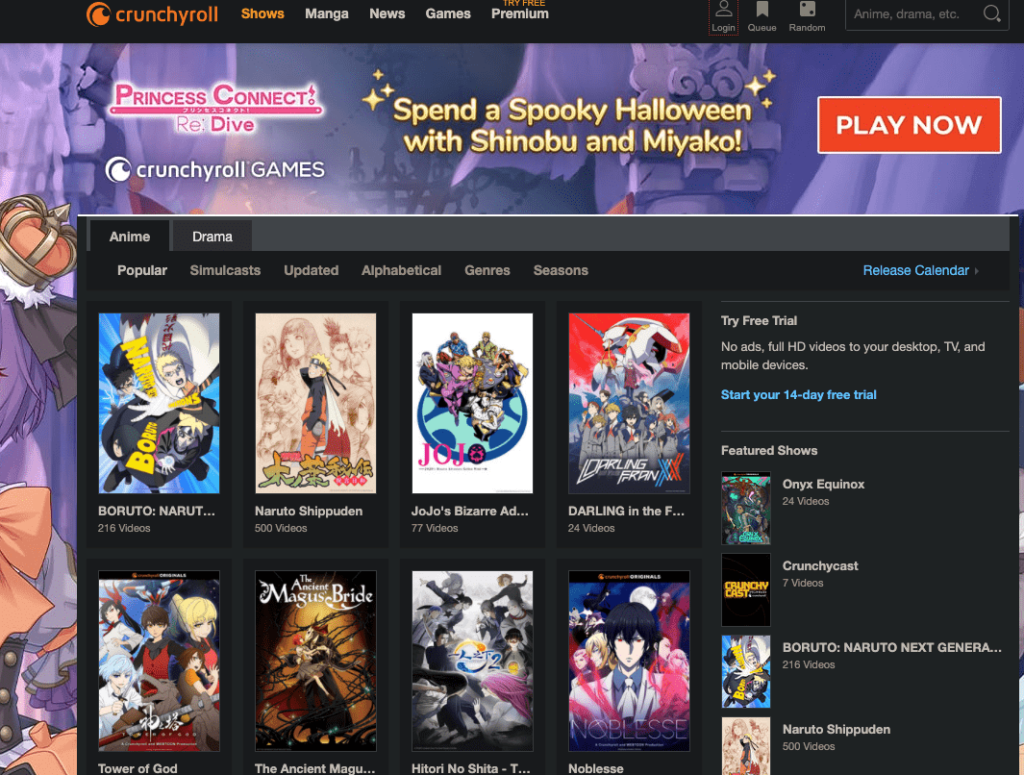Screen dimensions: 1024x775
Task: Open the Manga menu item
Action: tap(327, 14)
